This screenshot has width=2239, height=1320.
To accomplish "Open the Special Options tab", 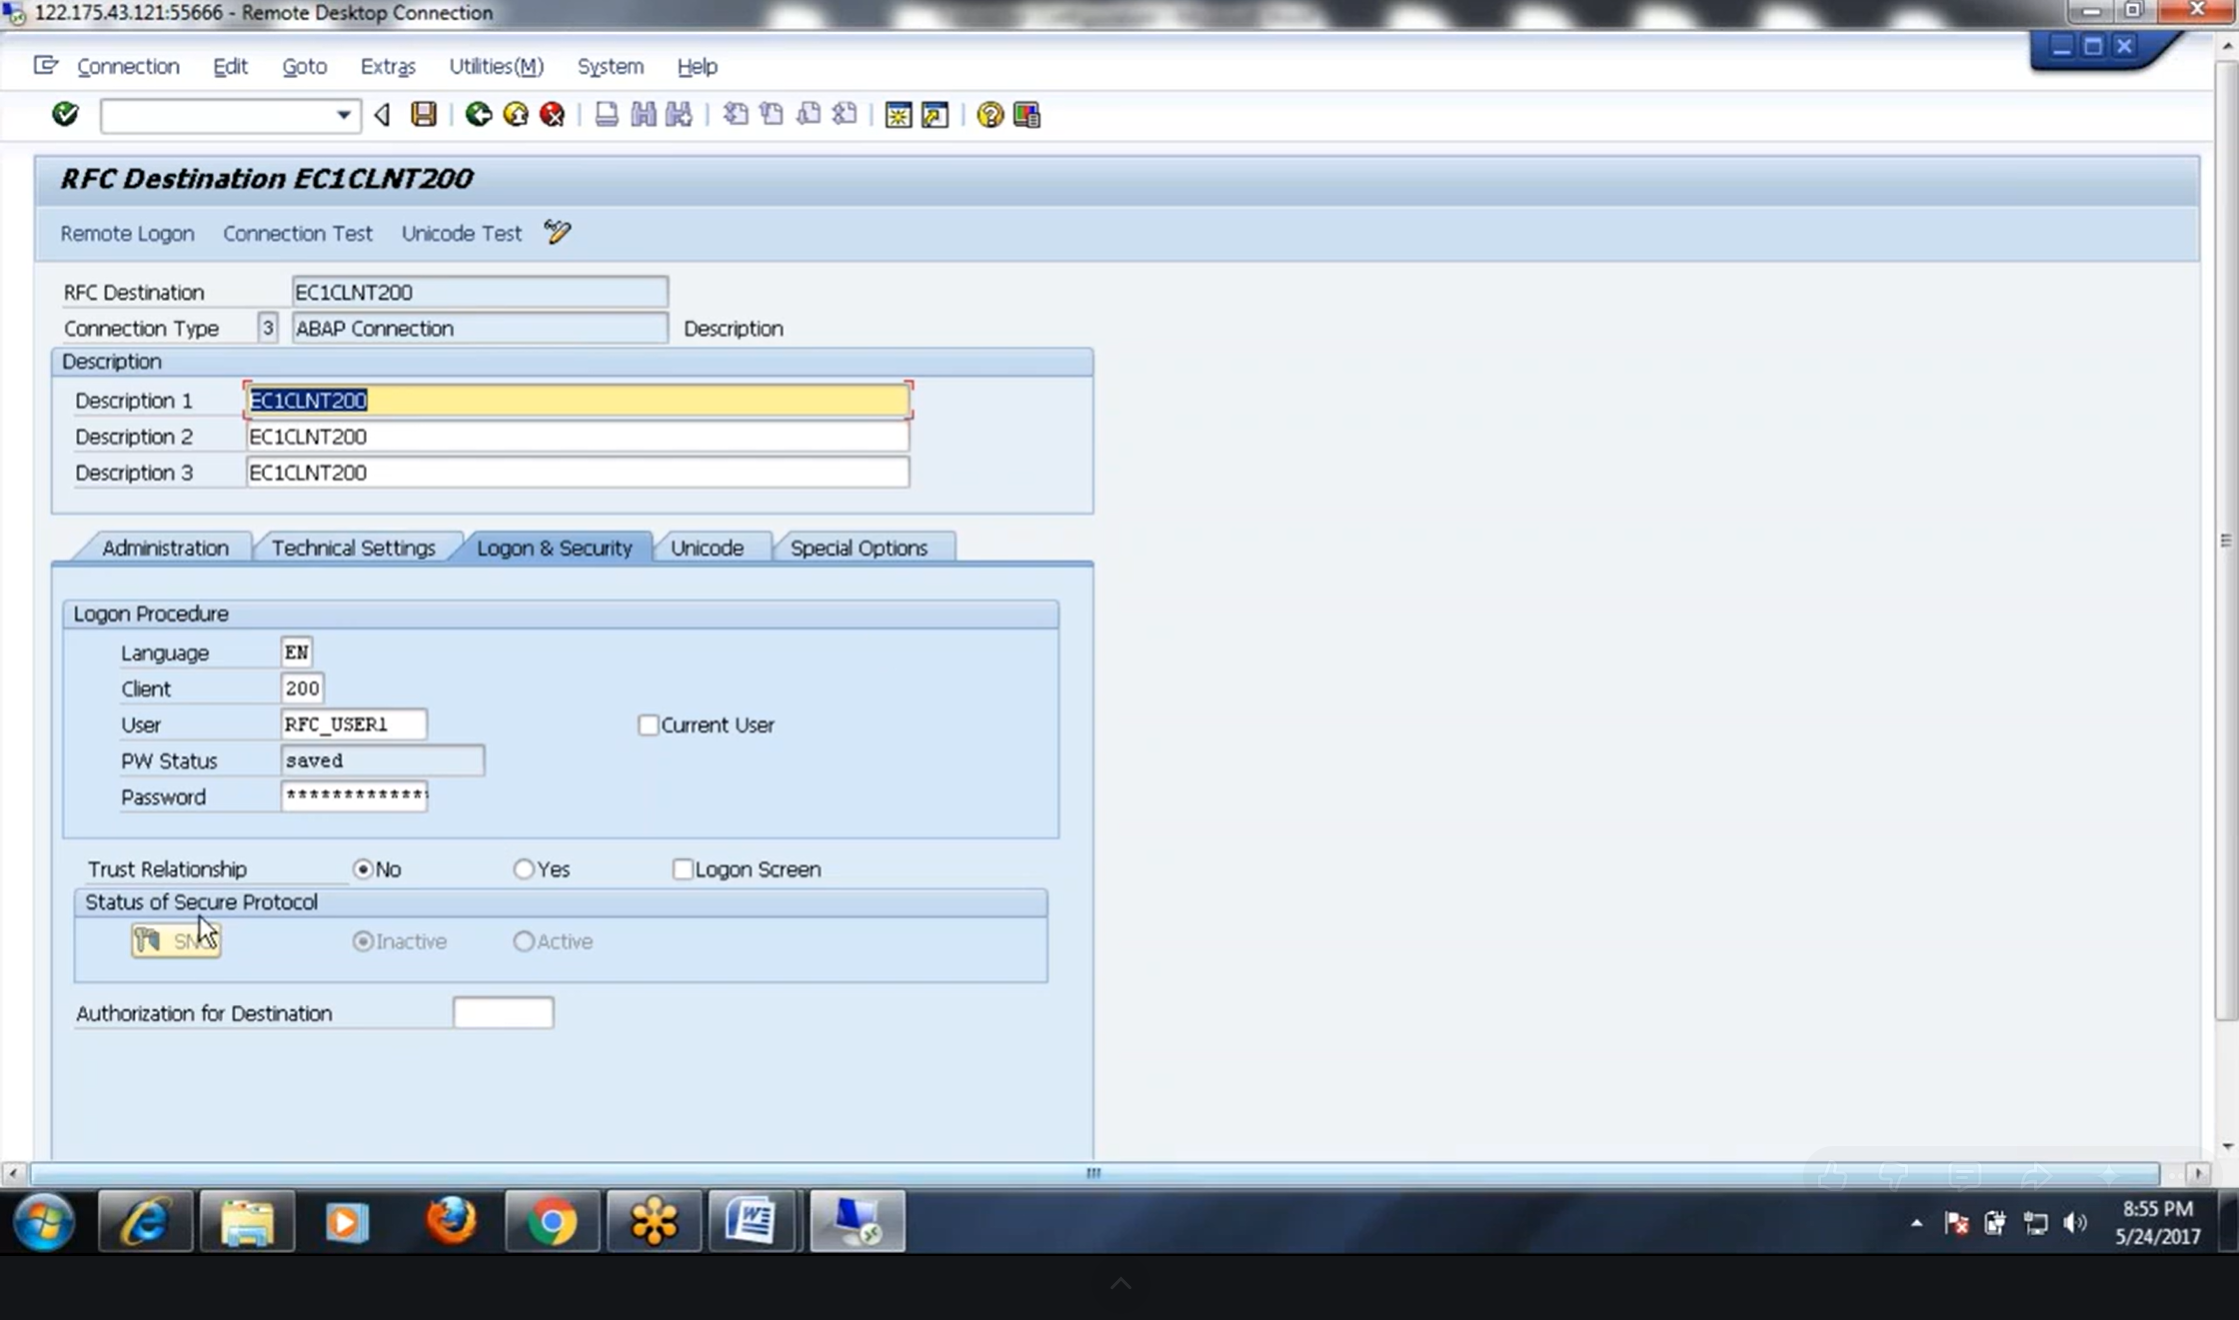I will 859,548.
